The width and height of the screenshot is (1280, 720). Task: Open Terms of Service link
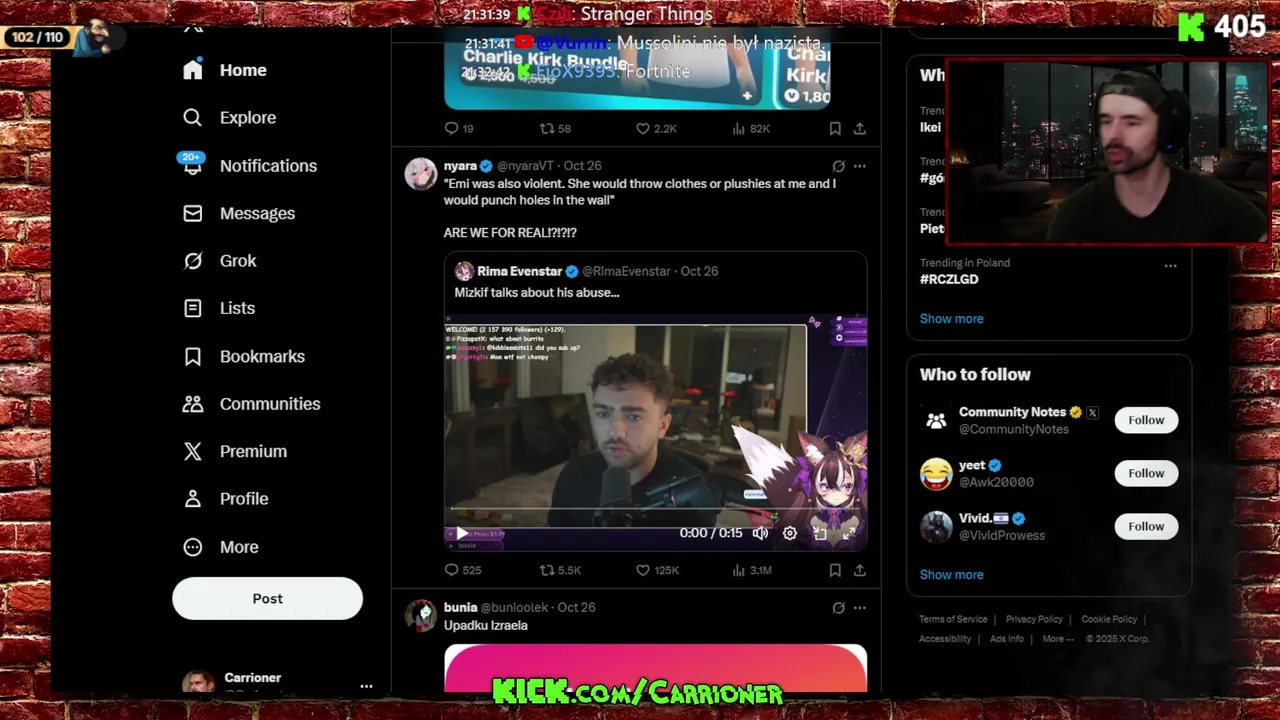pos(953,619)
